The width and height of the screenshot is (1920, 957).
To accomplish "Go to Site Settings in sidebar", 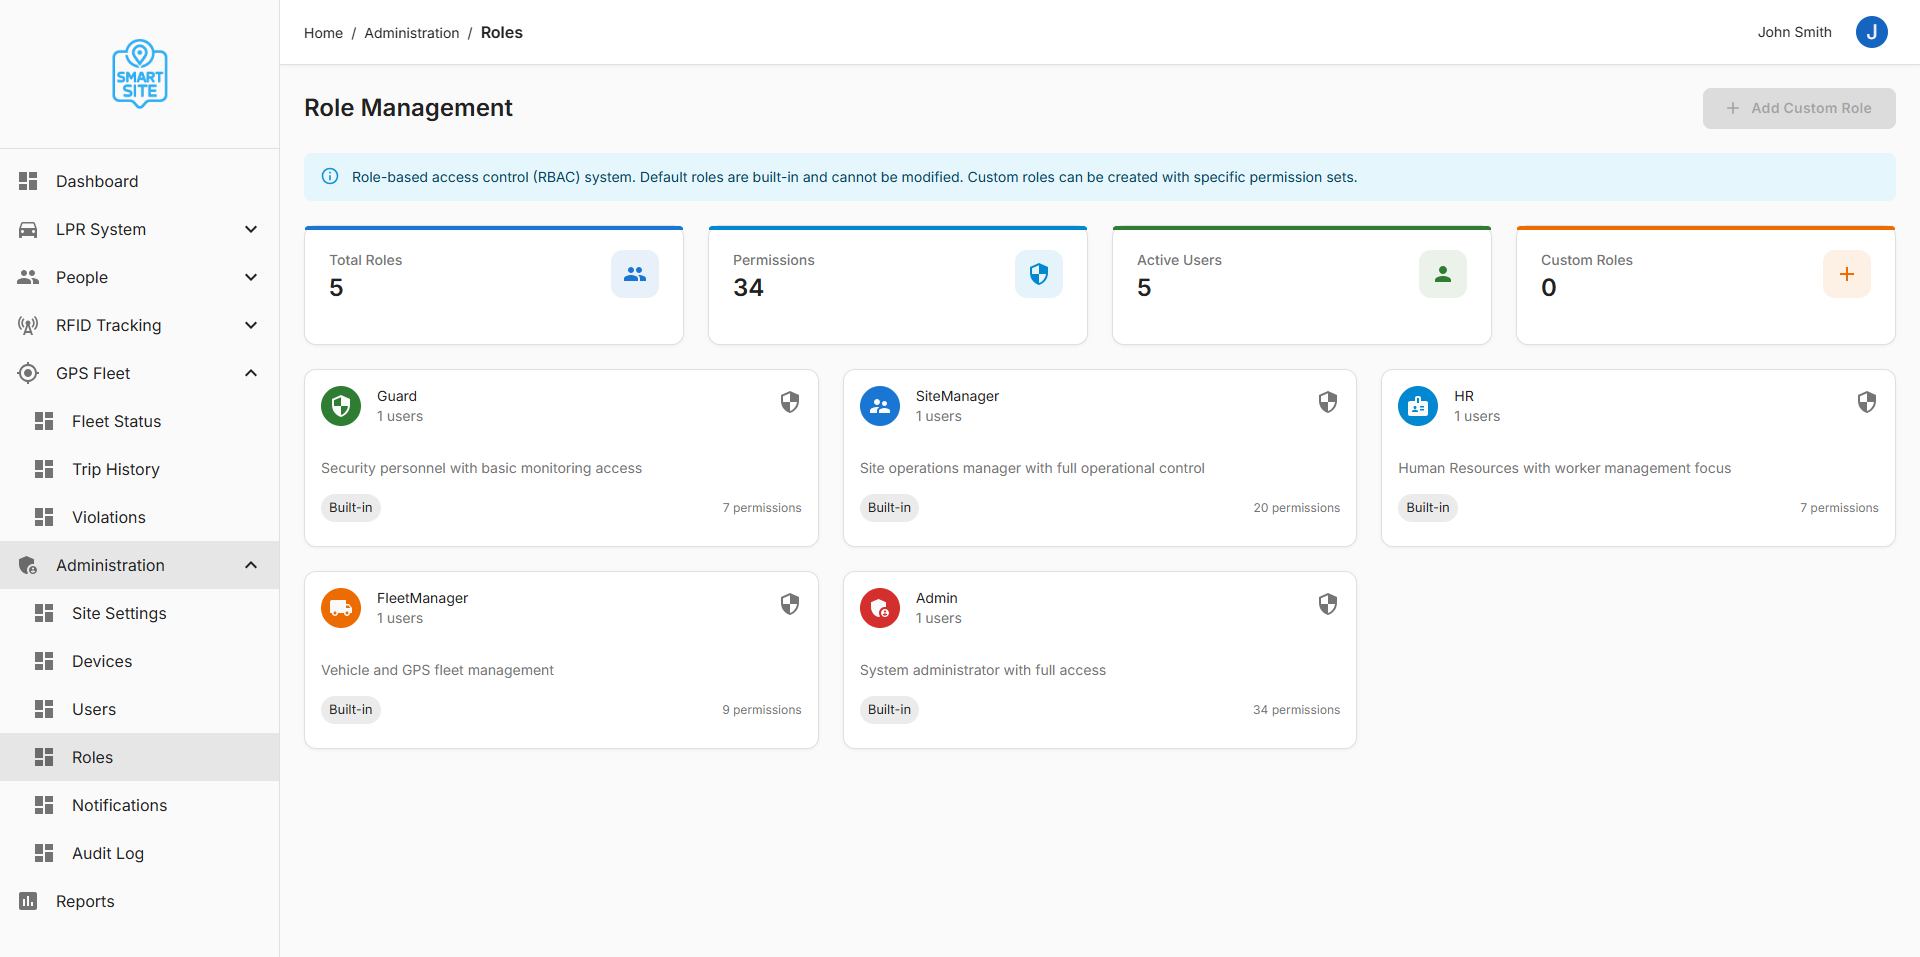I will click(119, 613).
